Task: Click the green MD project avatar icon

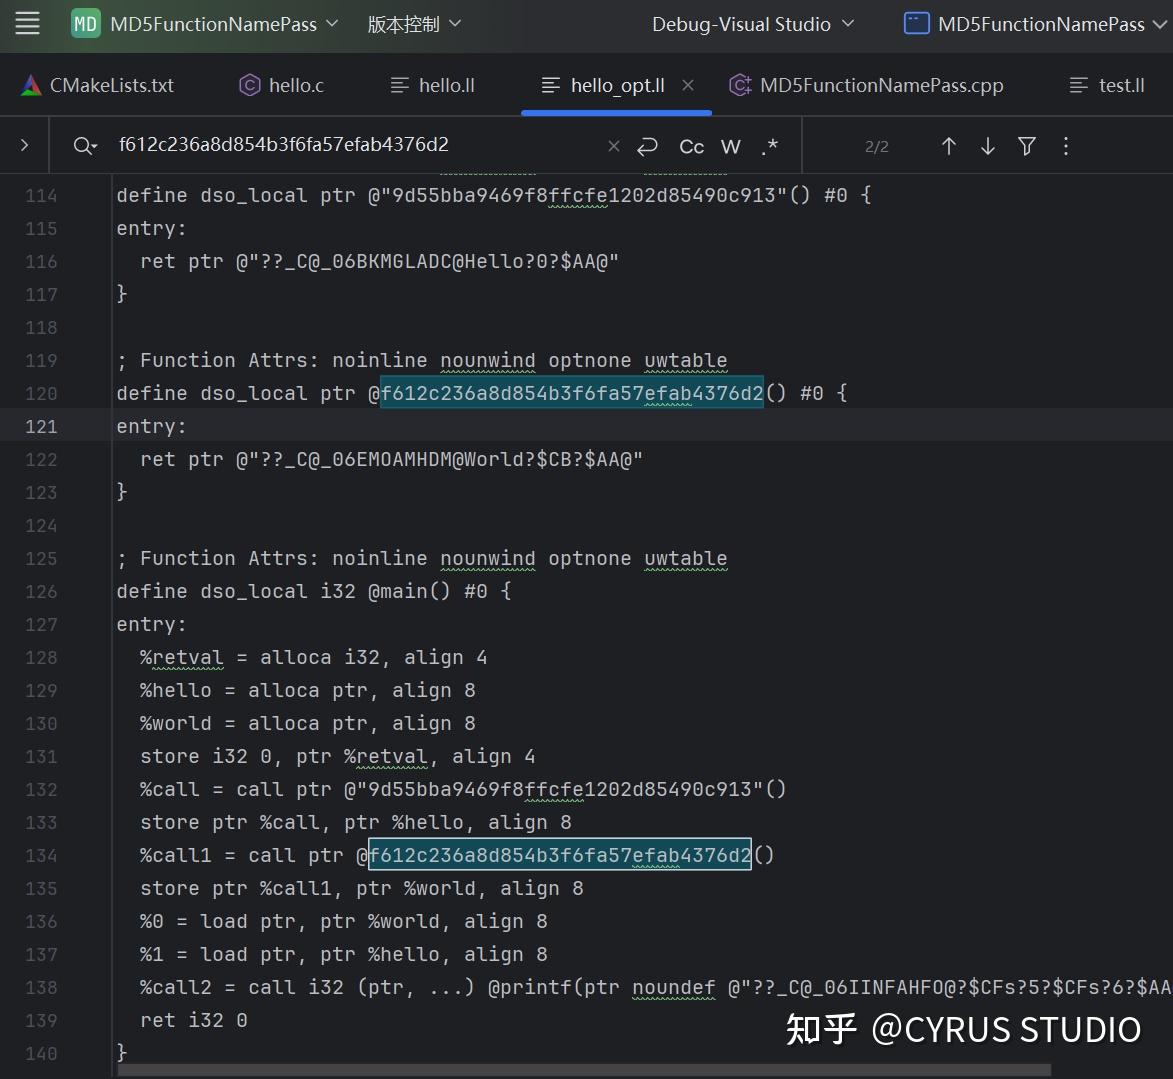Action: 85,22
